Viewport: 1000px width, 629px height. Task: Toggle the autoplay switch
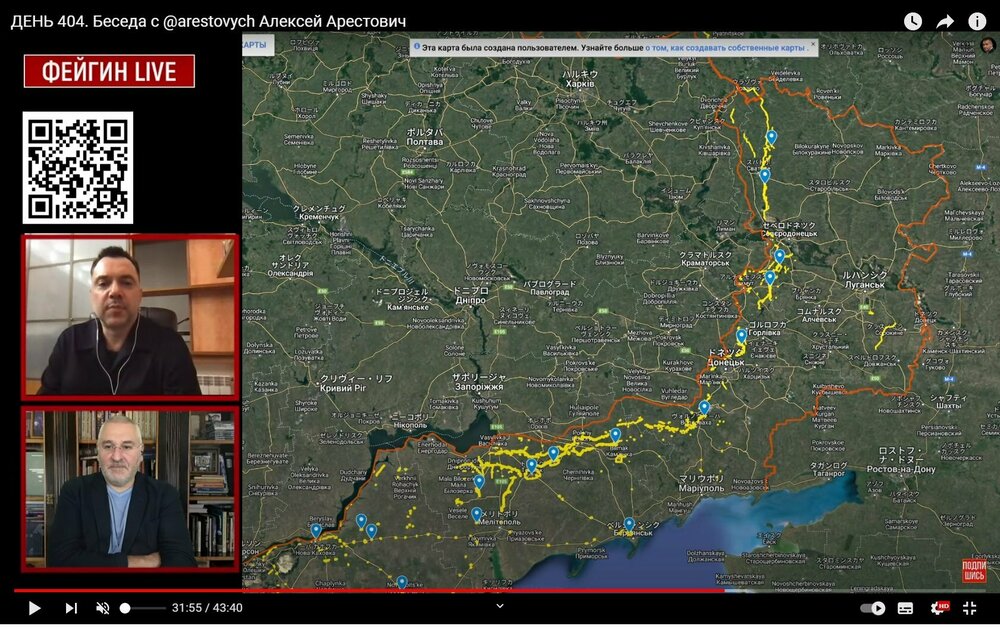pyautogui.click(x=873, y=608)
